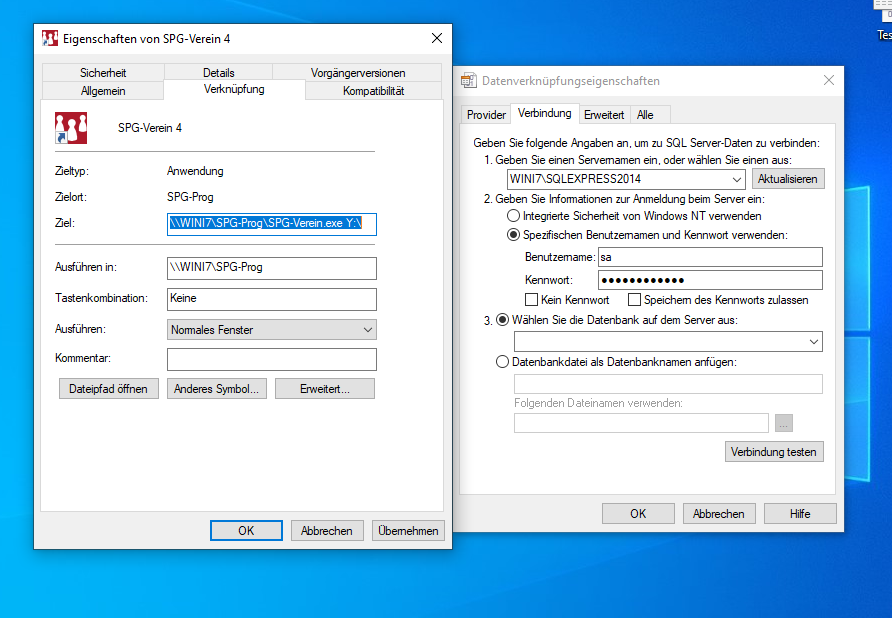This screenshot has width=892, height=618.
Task: Enable the Kein Kennwort checkbox
Action: click(532, 300)
